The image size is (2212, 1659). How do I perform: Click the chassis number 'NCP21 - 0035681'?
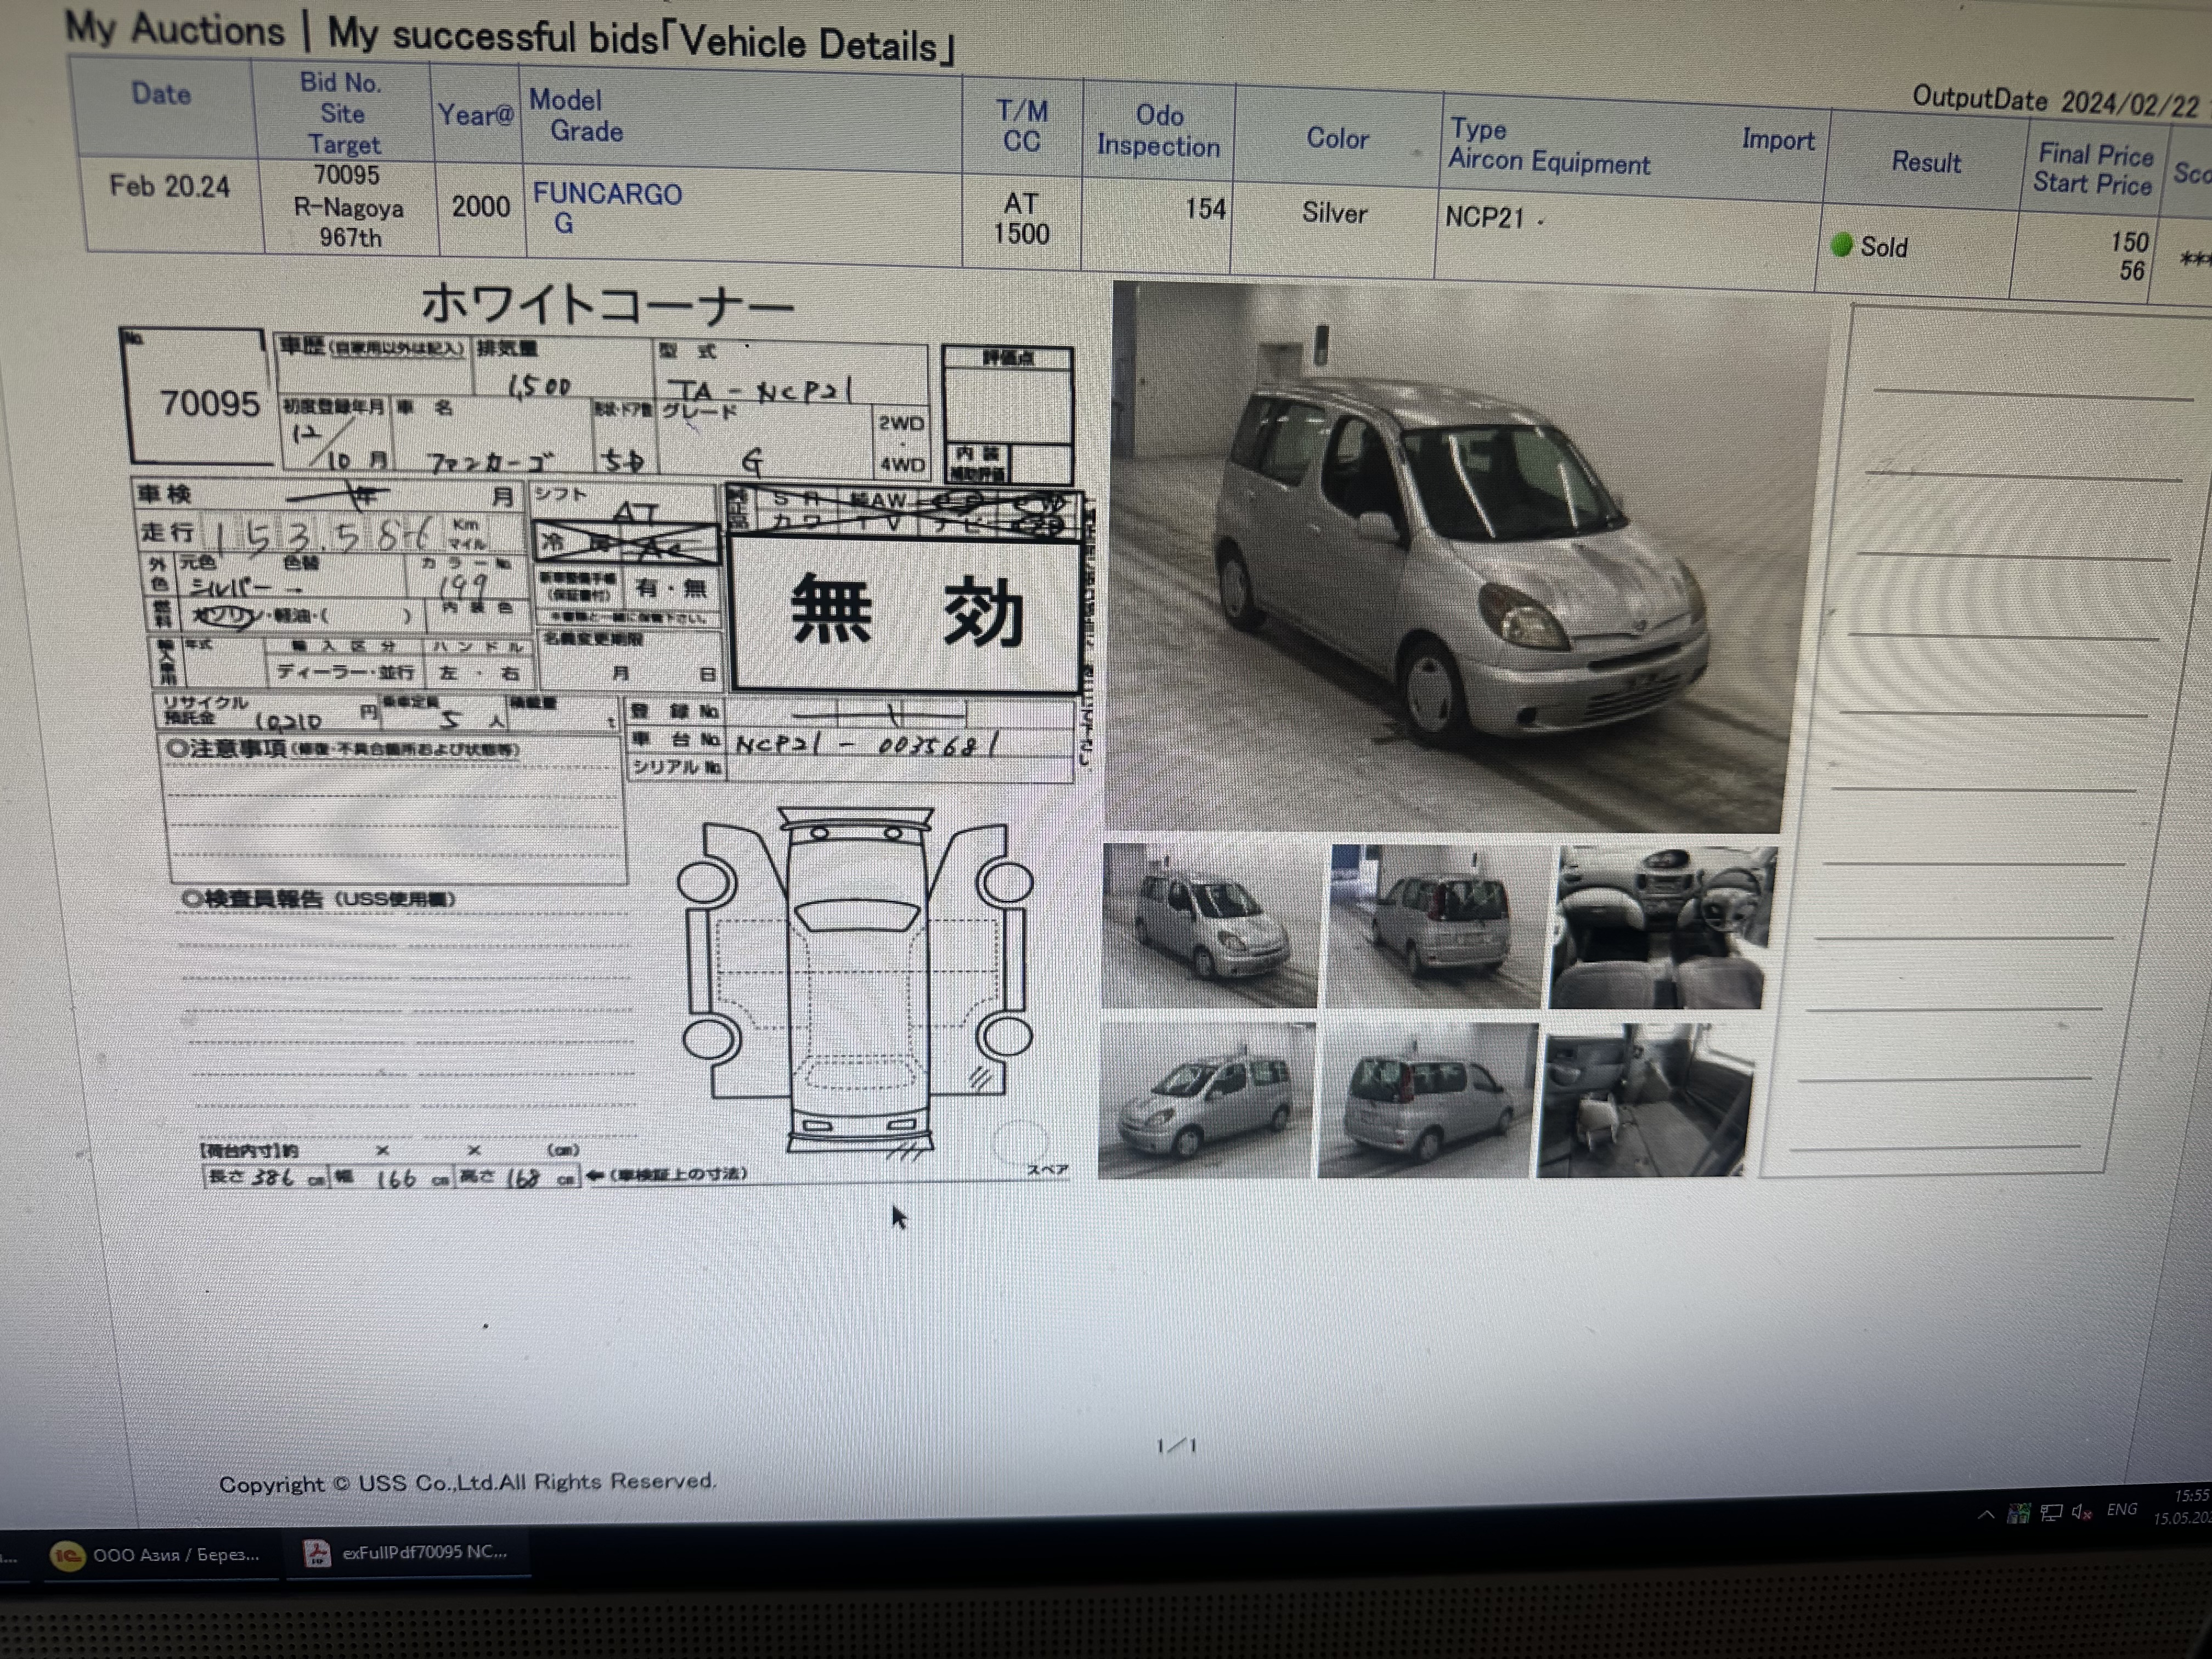(x=867, y=744)
